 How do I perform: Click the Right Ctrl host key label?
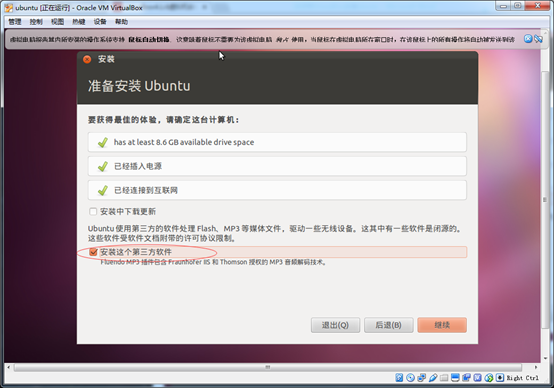click(x=523, y=378)
